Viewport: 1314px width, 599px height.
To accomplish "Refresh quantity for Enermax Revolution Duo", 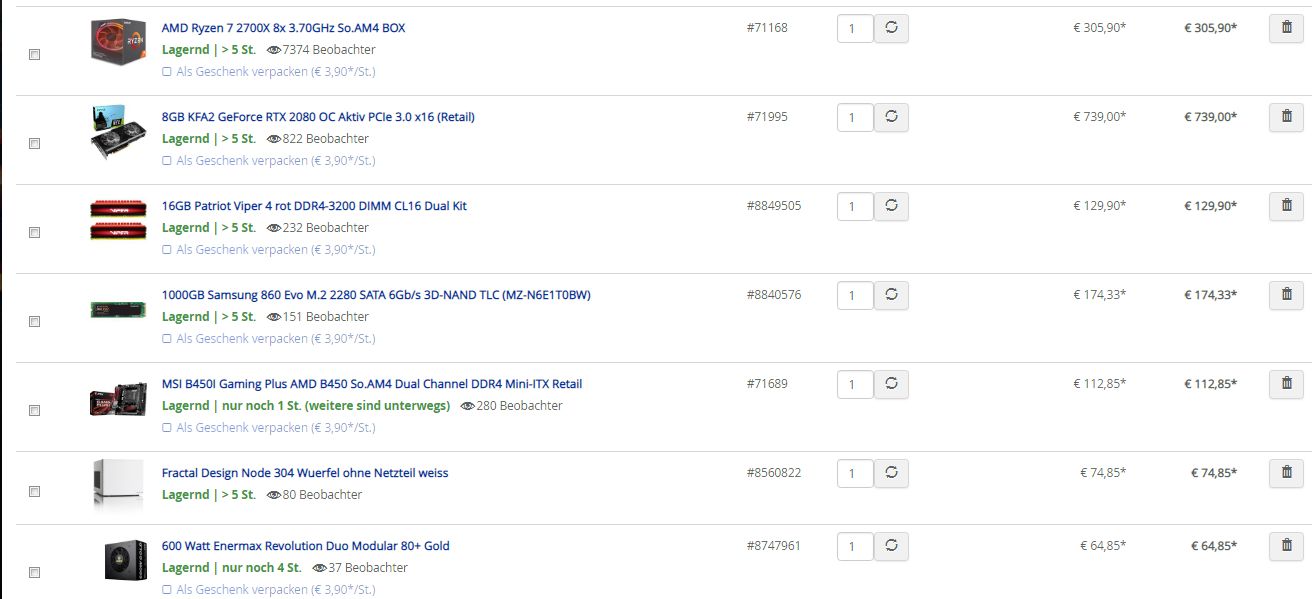I will (x=891, y=547).
